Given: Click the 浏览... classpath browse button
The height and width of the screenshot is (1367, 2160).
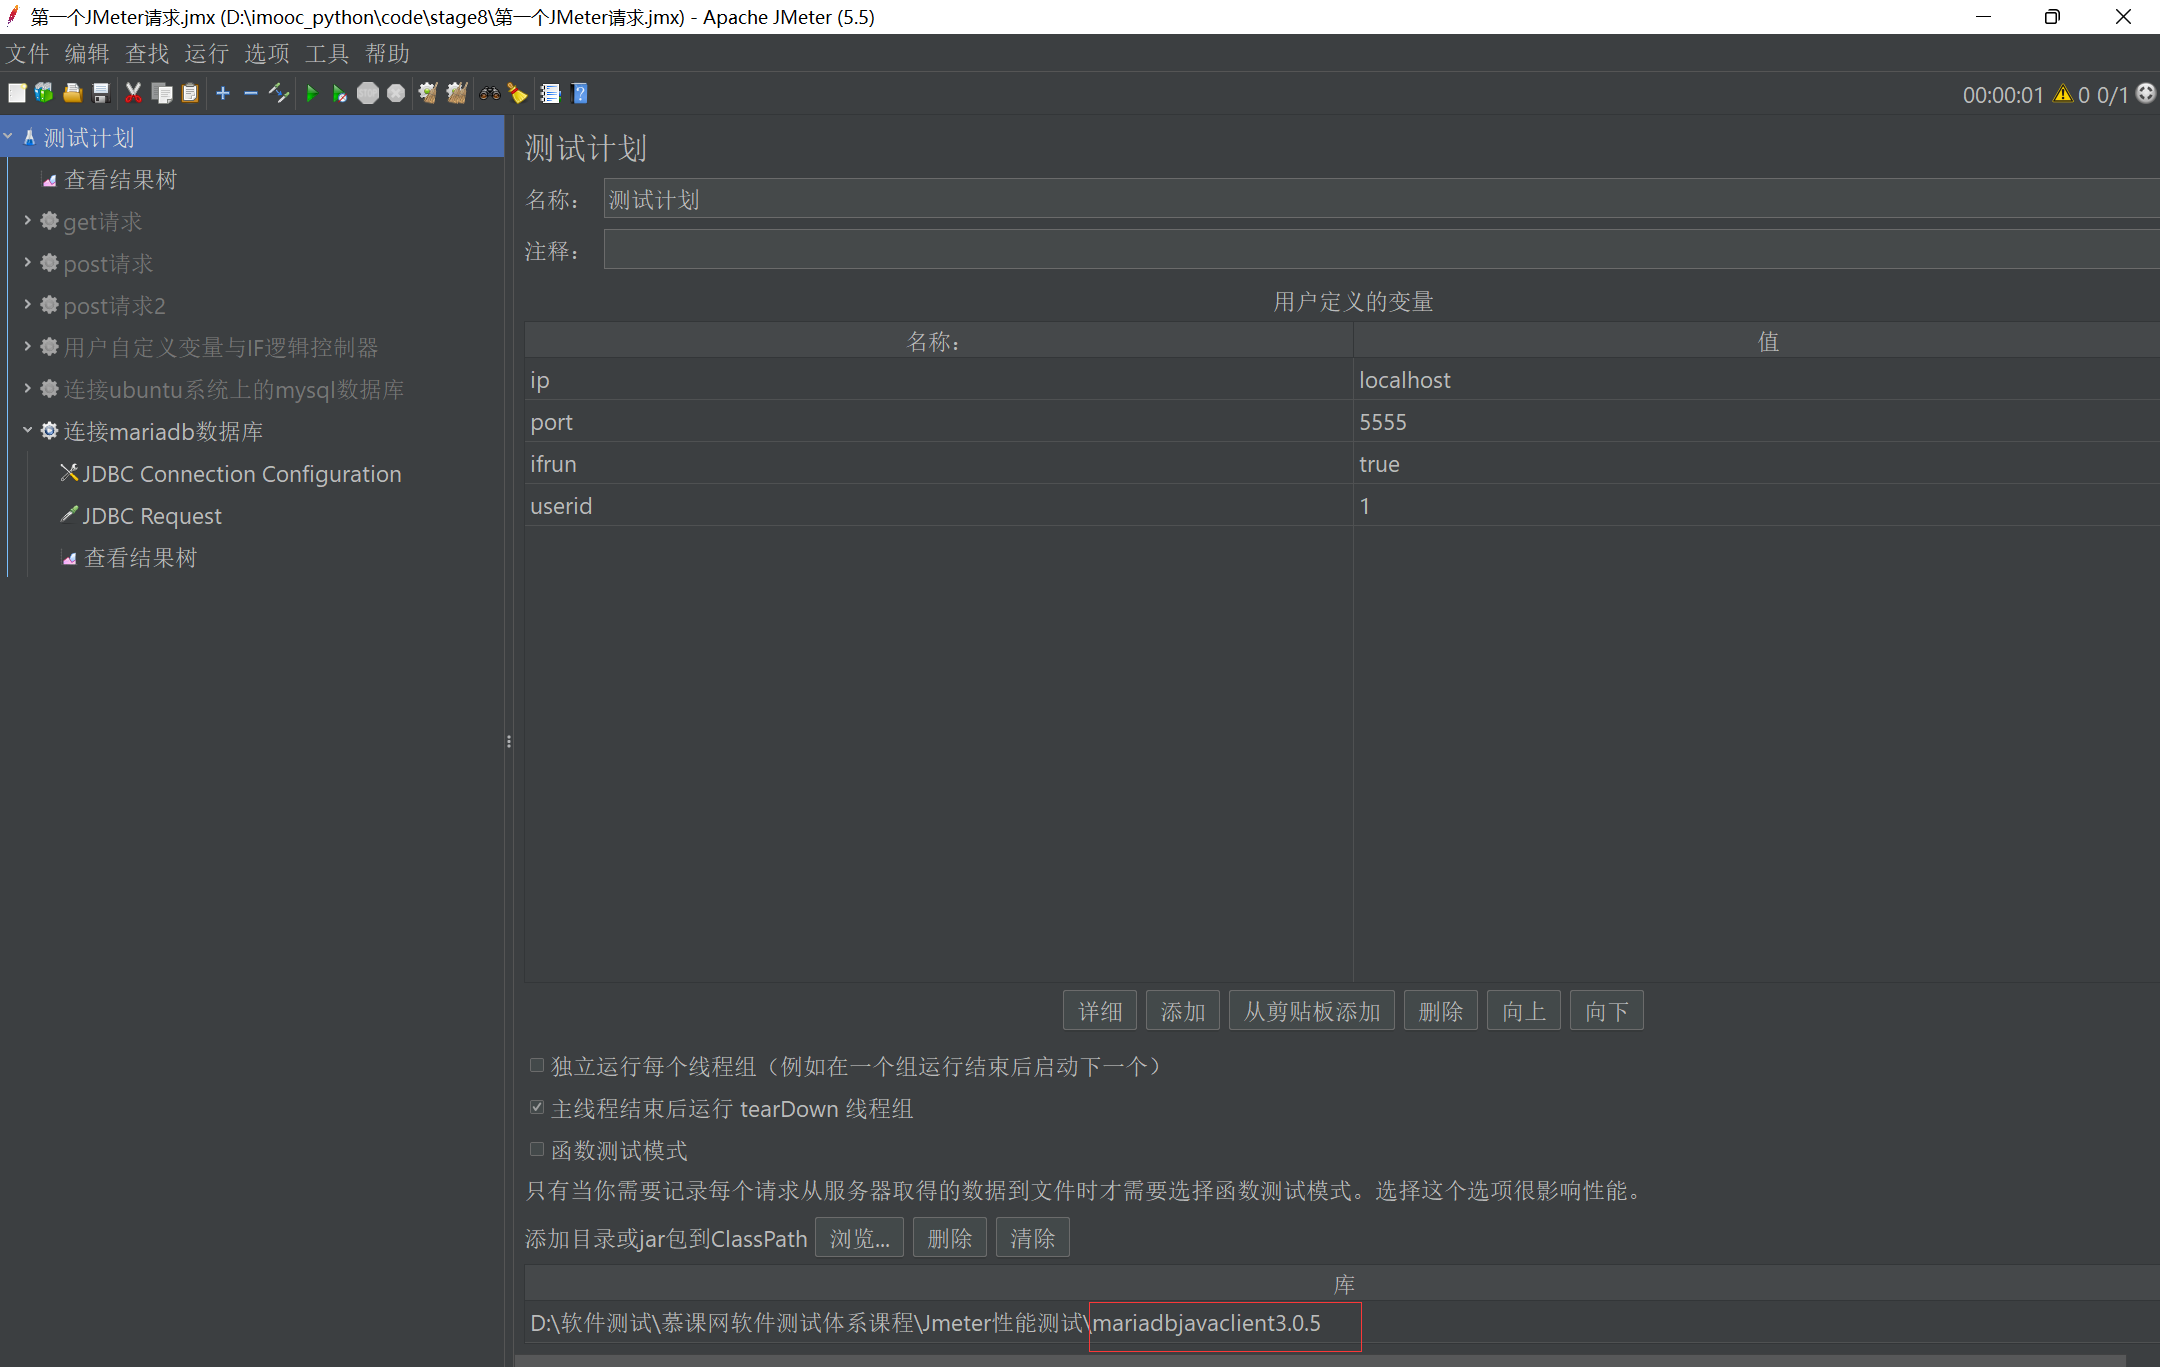Looking at the screenshot, I should coord(859,1239).
